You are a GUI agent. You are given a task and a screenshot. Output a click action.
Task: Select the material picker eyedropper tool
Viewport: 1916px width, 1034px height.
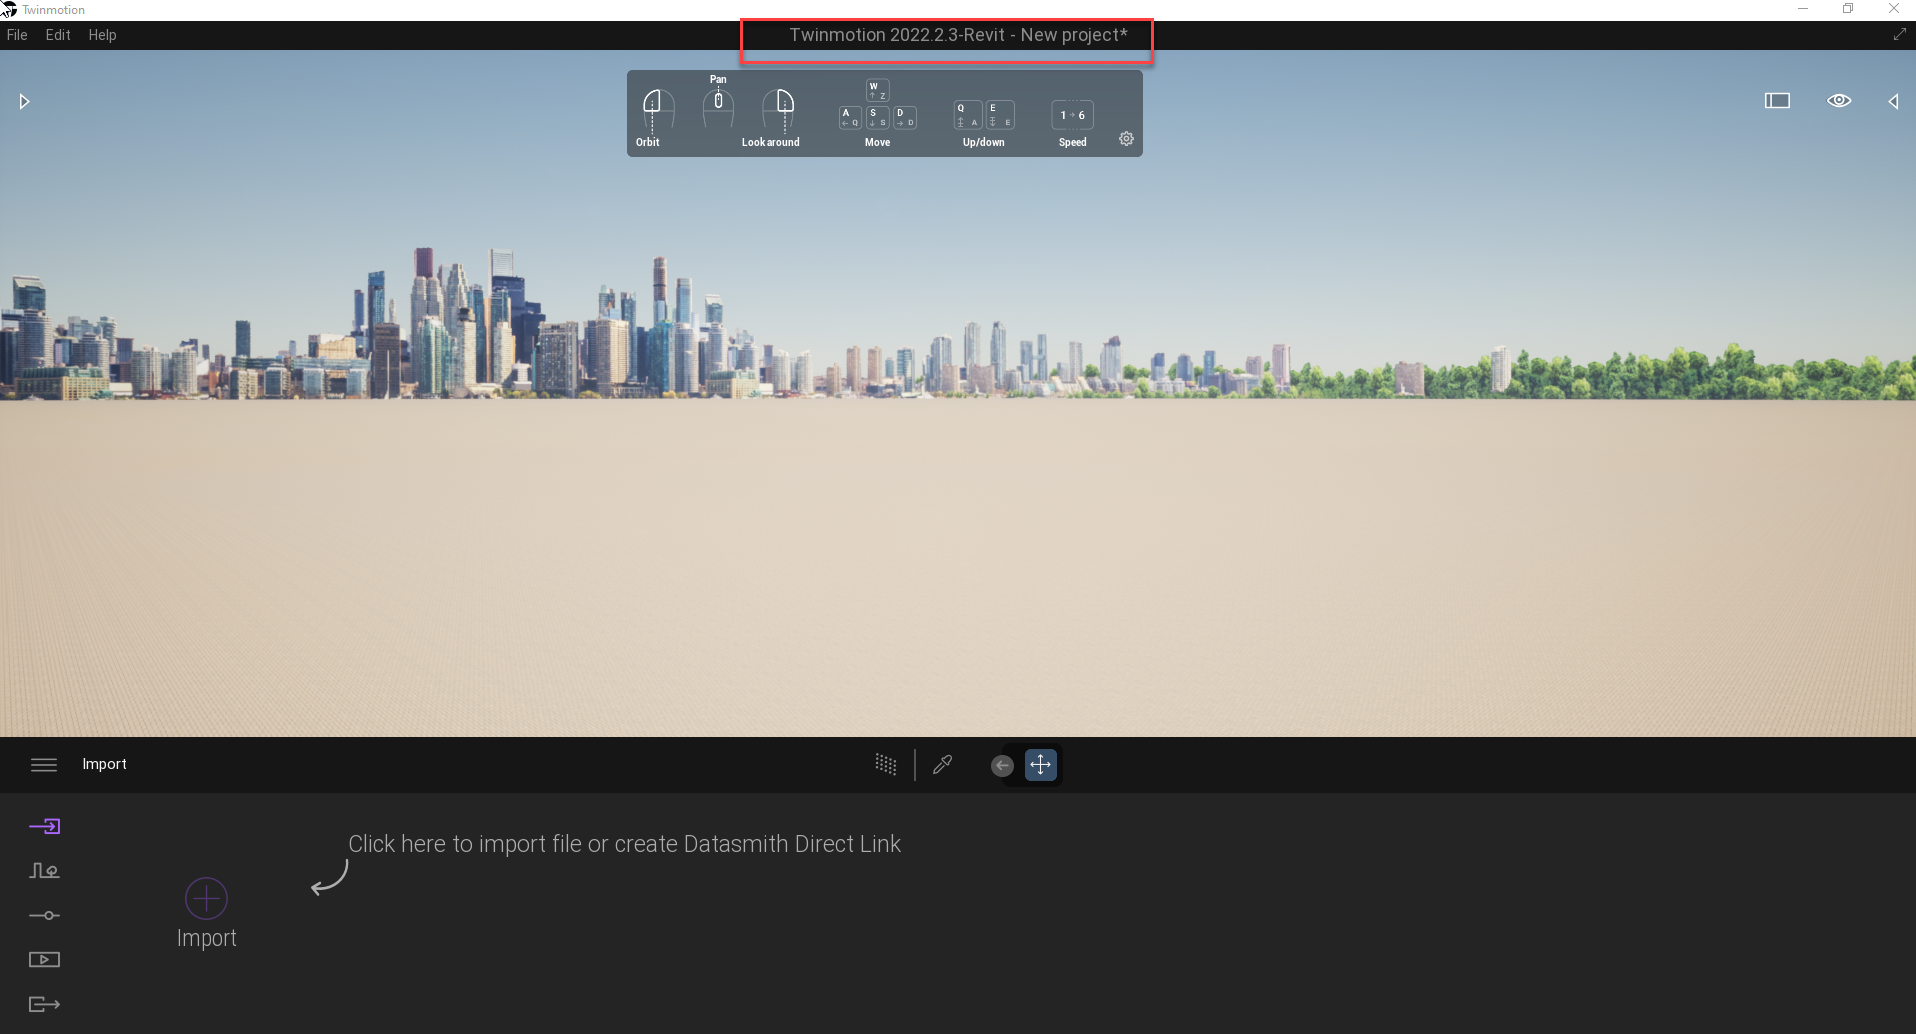tap(942, 765)
